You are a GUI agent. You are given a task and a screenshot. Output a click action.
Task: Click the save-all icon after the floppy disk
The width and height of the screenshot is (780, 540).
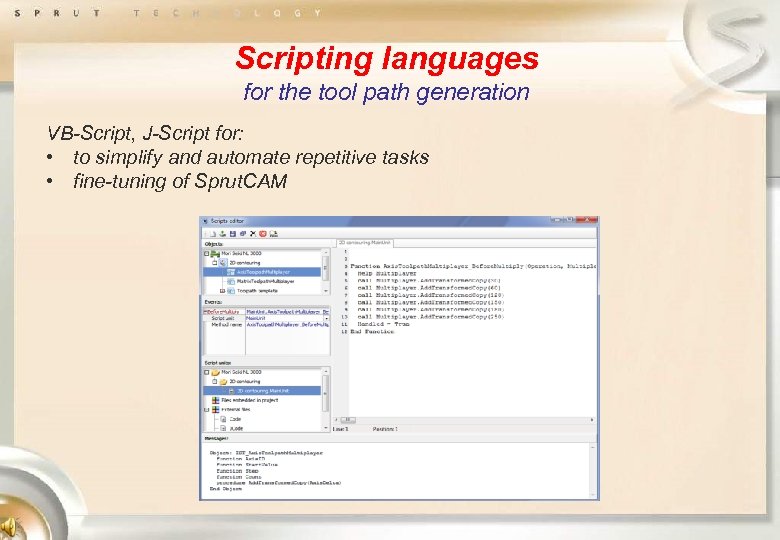tap(243, 234)
